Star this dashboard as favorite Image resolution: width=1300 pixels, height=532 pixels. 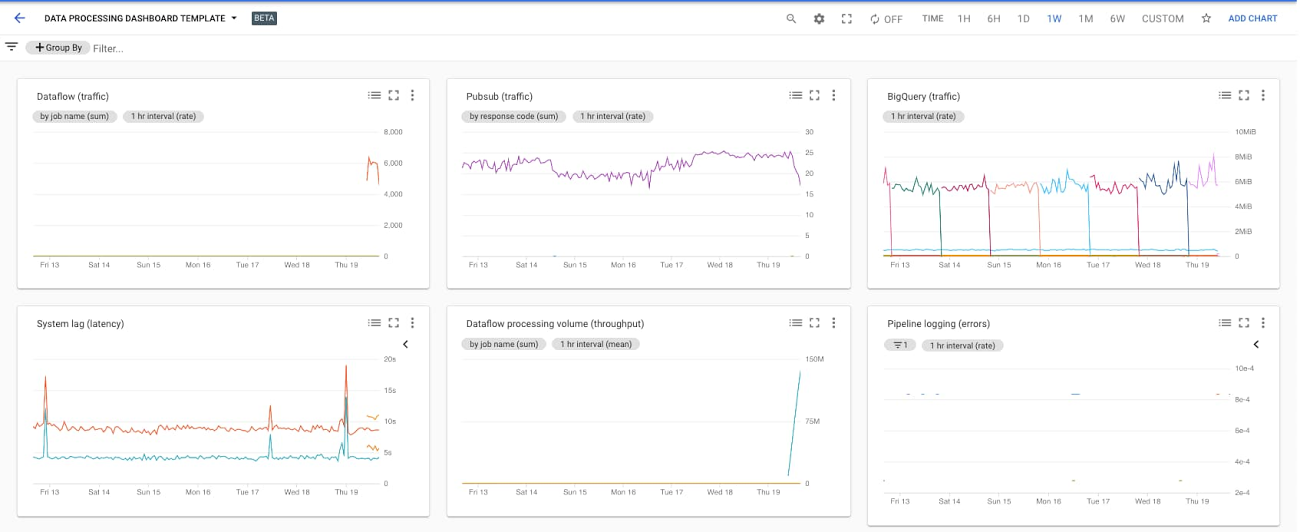pos(1206,18)
